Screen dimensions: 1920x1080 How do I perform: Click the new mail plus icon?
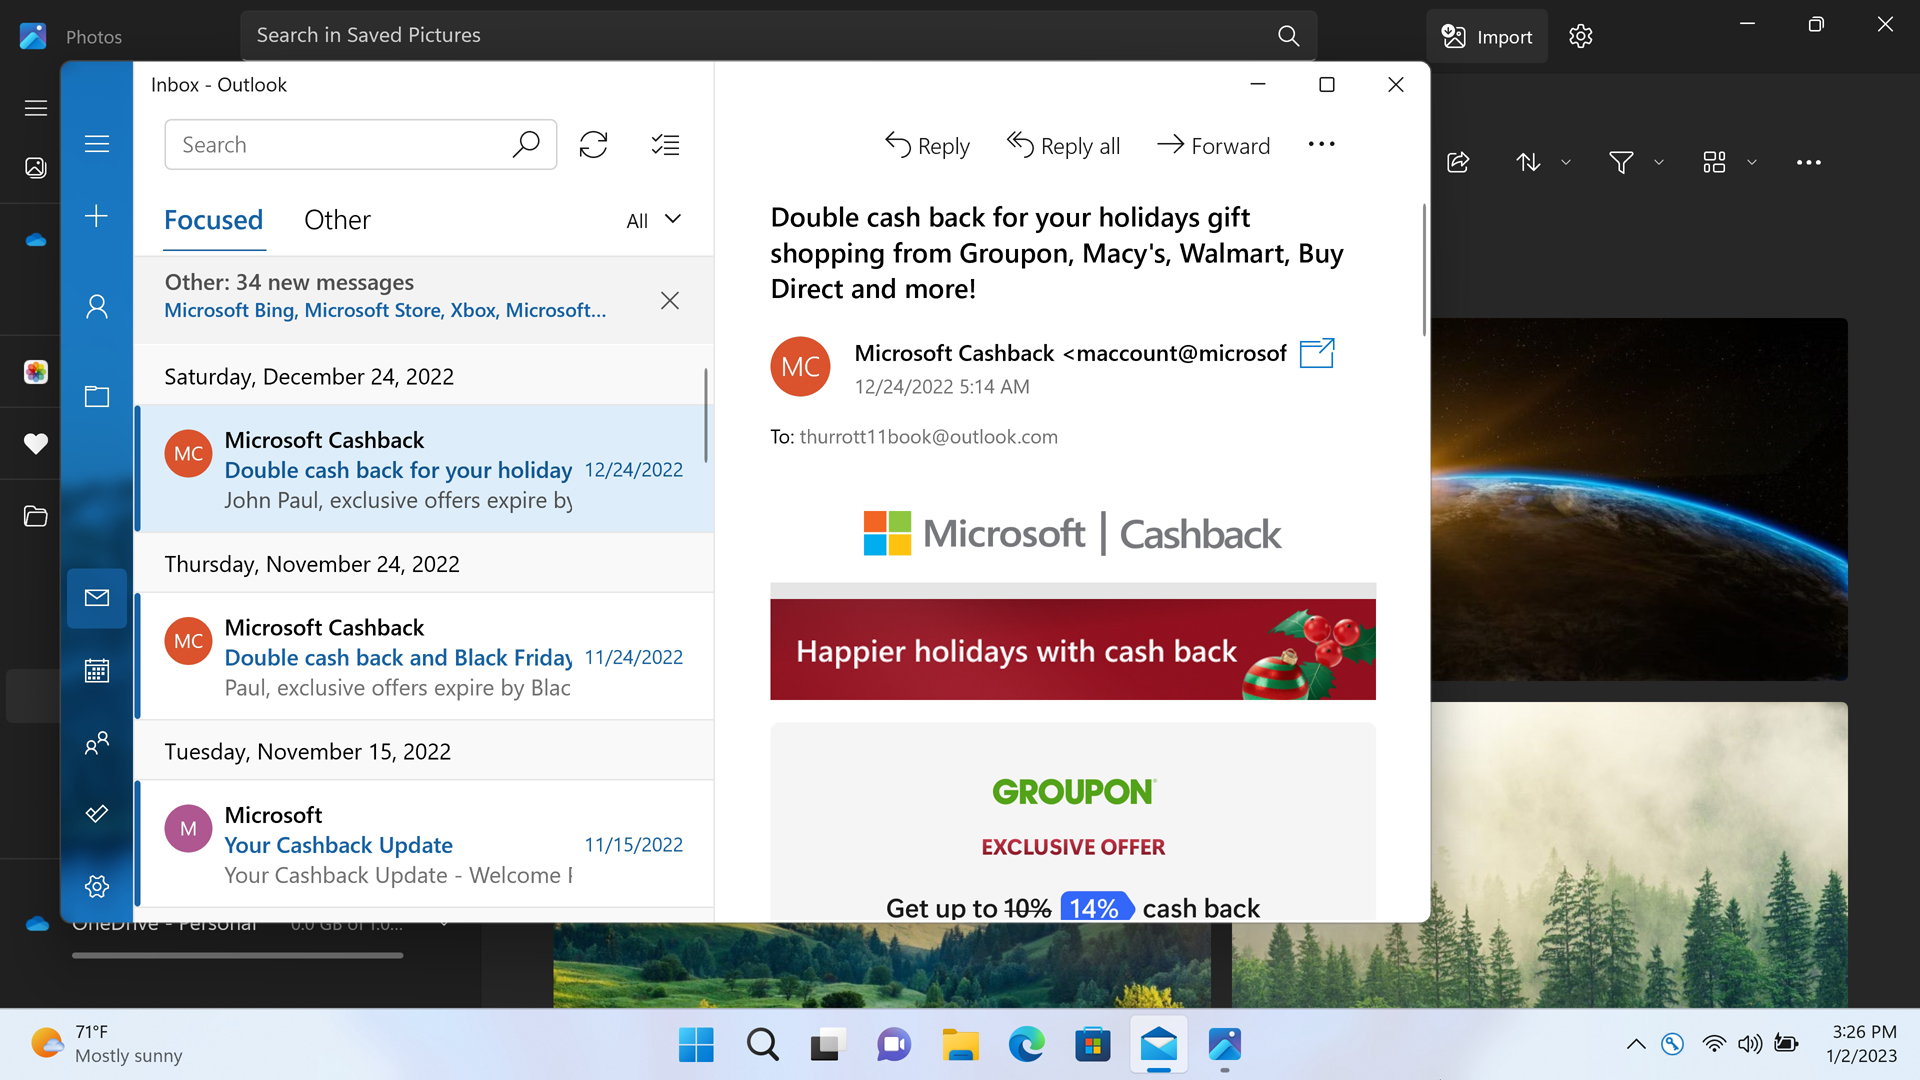pos(97,216)
